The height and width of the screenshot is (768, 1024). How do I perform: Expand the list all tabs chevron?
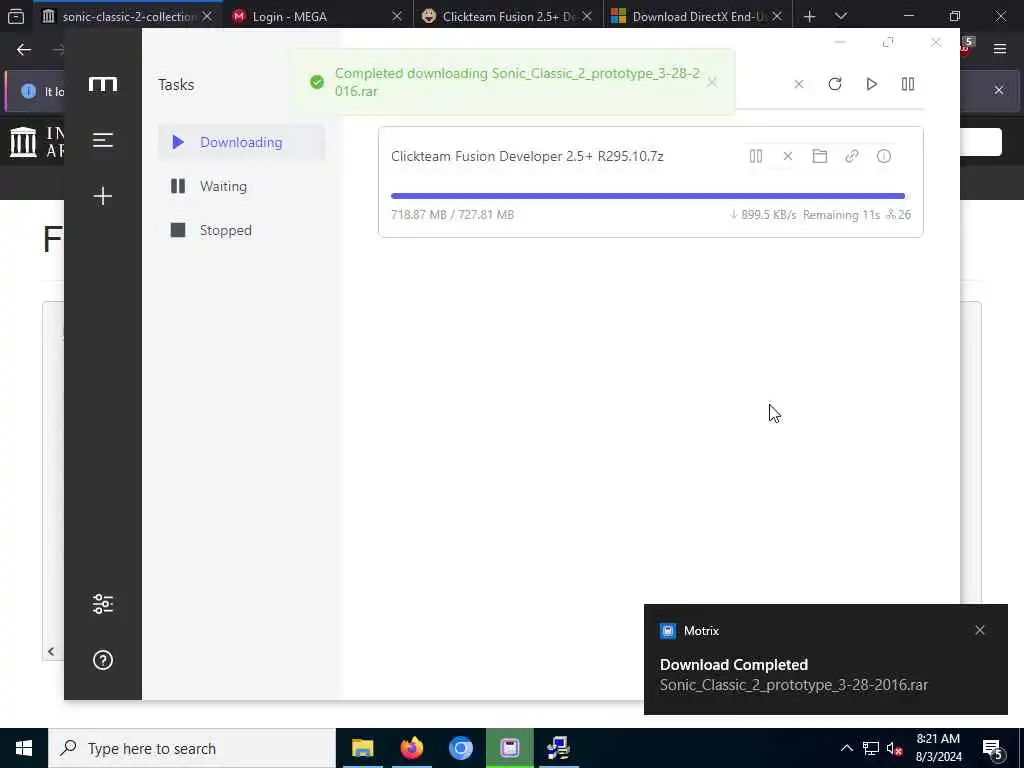click(x=841, y=16)
